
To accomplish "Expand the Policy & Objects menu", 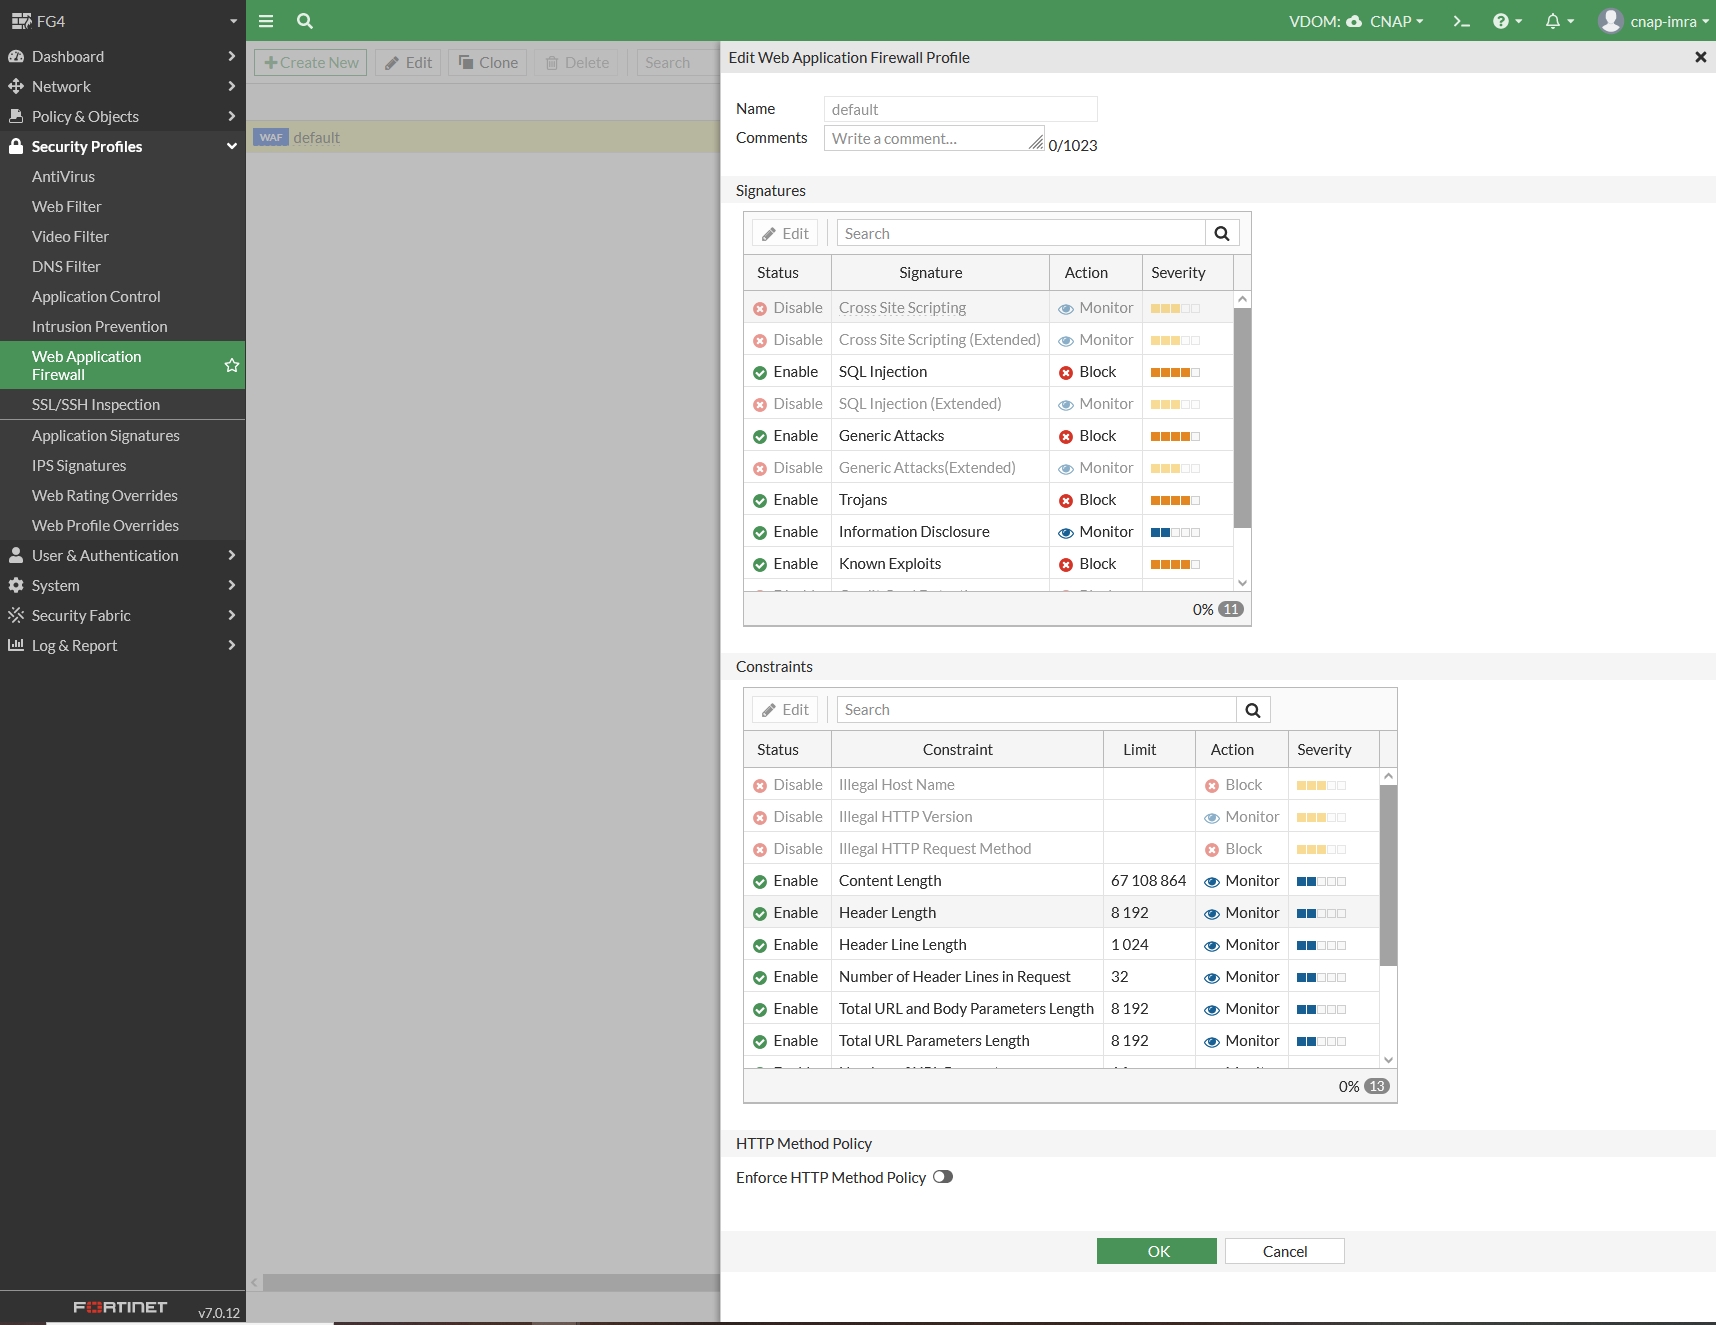I will pos(122,117).
